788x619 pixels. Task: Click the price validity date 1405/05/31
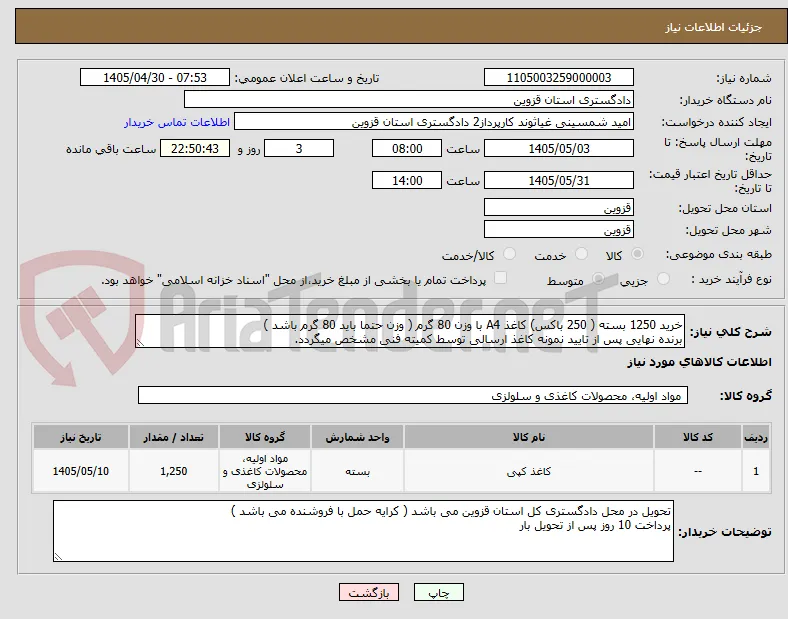click(x=559, y=180)
